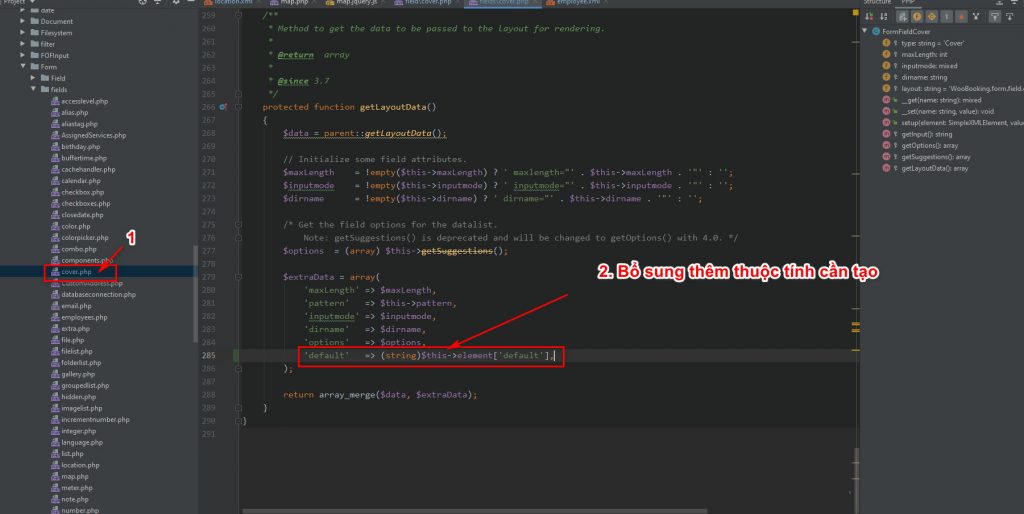Viewport: 1024px width, 514px height.
Task: Open databaseconnection.php in the project tree
Action: coord(95,295)
